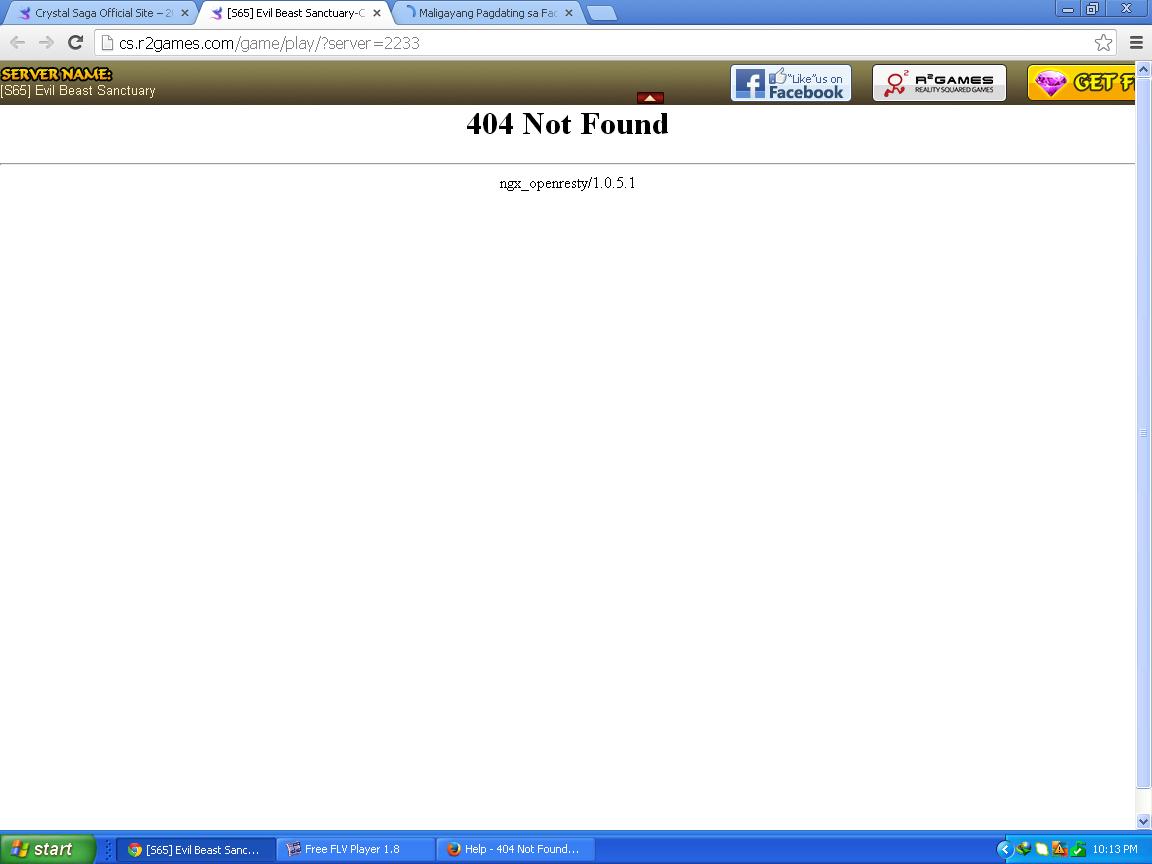Image resolution: width=1152 pixels, height=864 pixels.
Task: Open the Chrome menu (three bars)
Action: (x=1136, y=42)
